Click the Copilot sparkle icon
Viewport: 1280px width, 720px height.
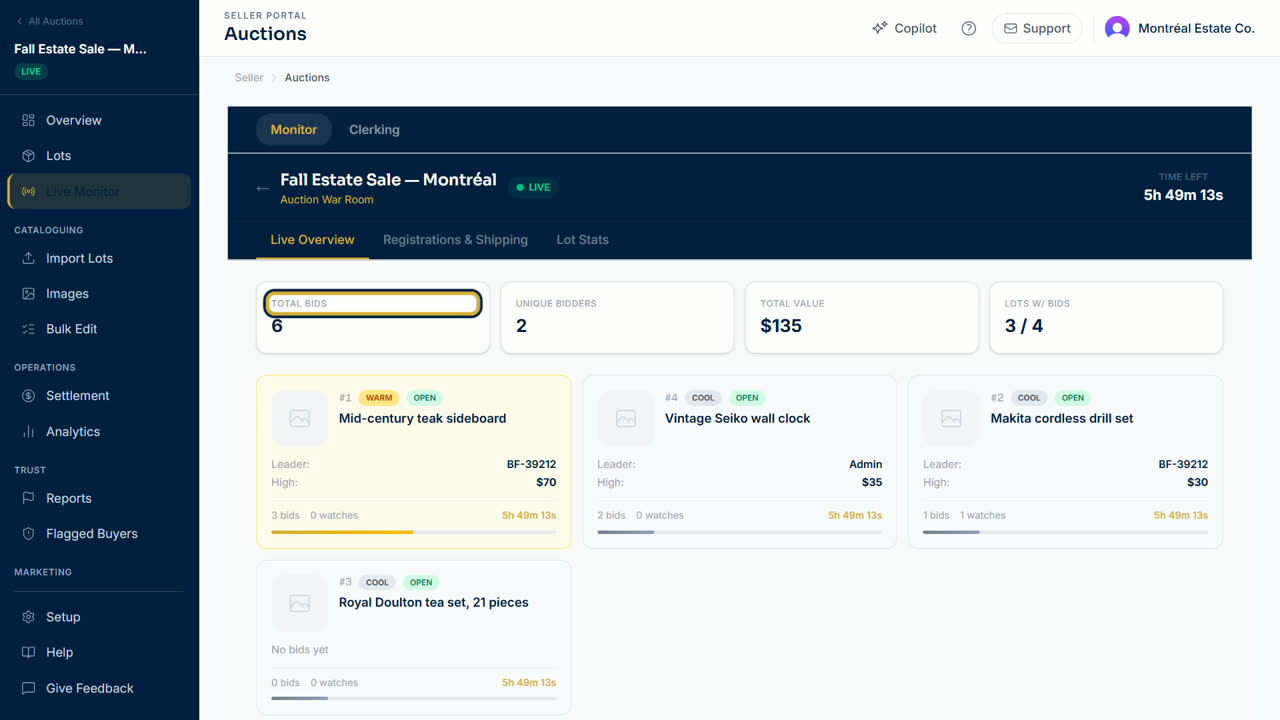(879, 28)
